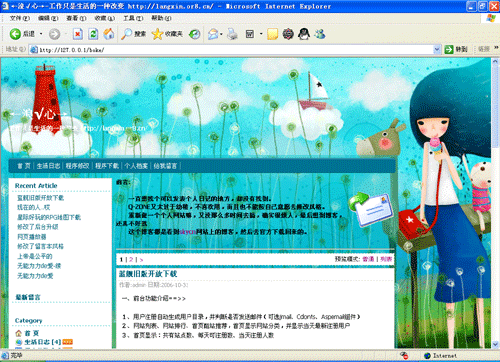This screenshot has width=500, height=362.
Task: Expand the Edit button dropdown arrow
Action: (261, 34)
